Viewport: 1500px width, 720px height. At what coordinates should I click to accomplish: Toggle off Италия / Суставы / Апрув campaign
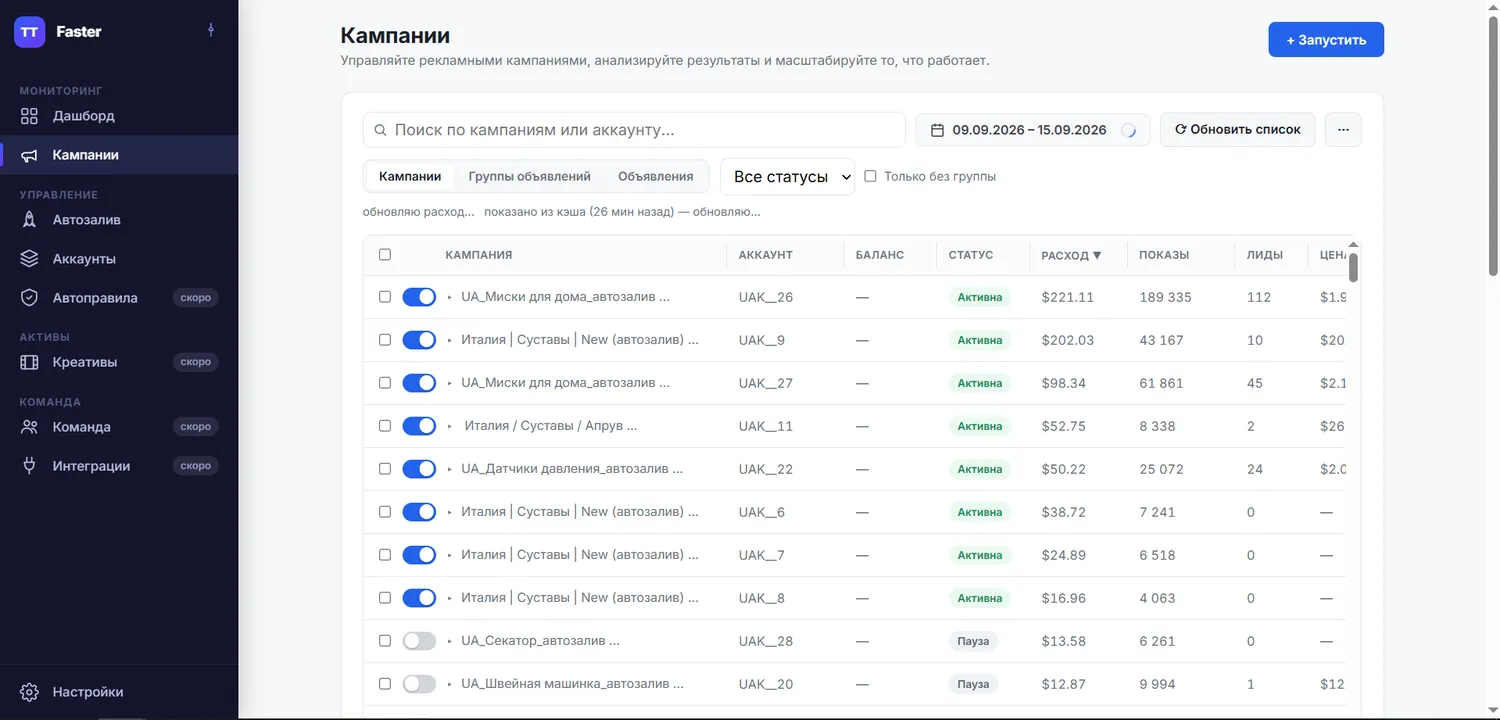point(419,426)
